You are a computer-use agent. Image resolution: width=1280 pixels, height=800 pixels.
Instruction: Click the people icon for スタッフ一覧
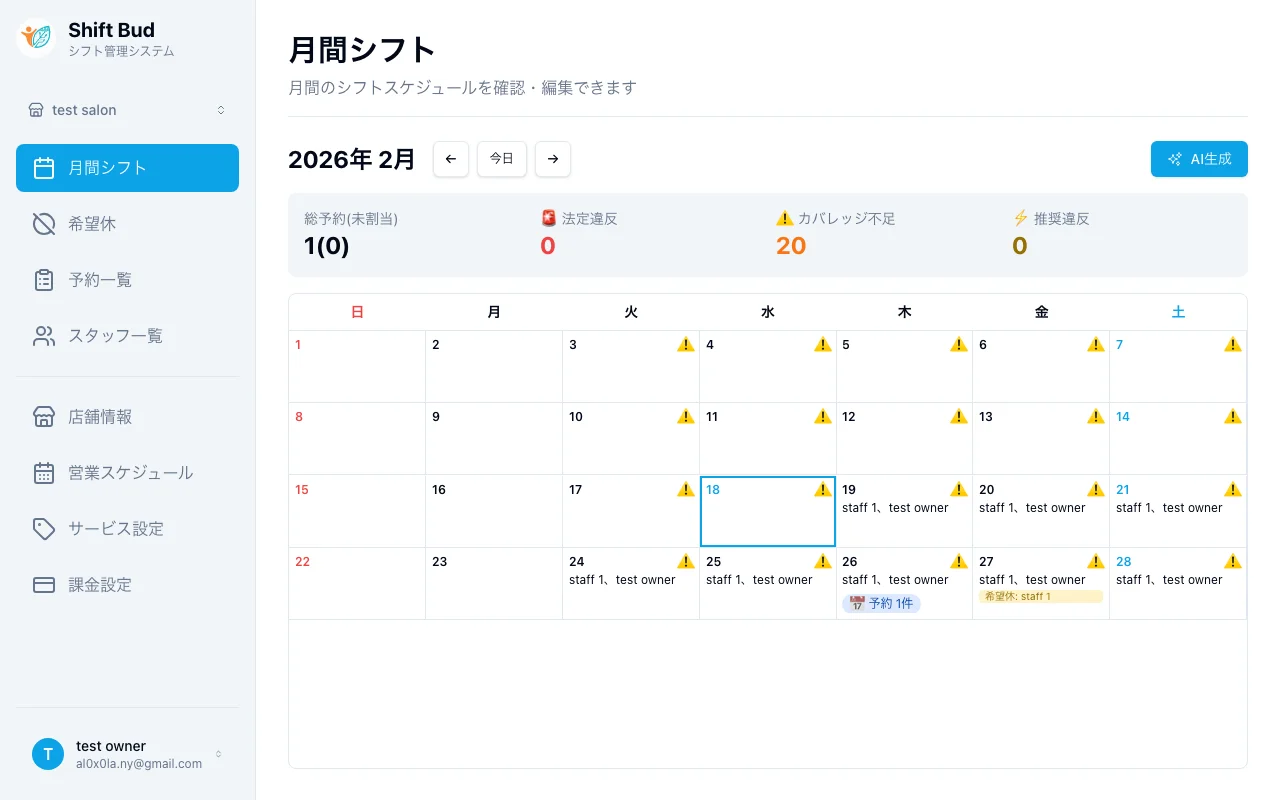(44, 336)
